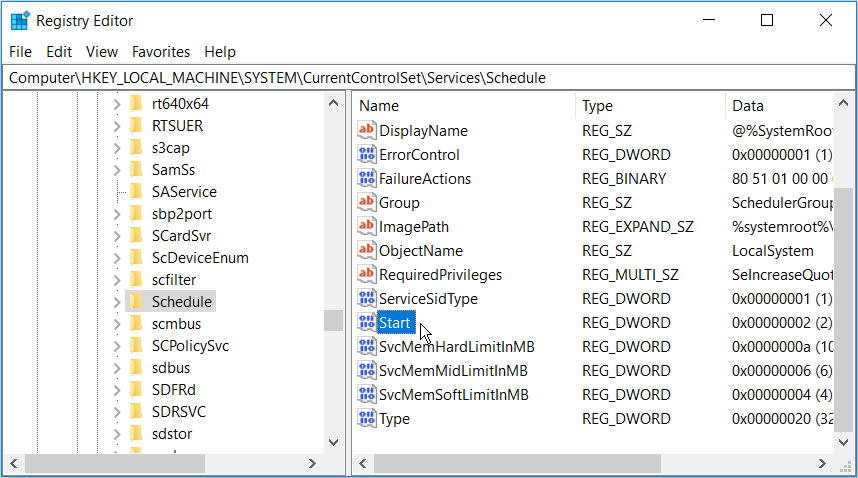The image size is (858, 478).
Task: Click the Type DWORD value icon
Action: point(366,419)
